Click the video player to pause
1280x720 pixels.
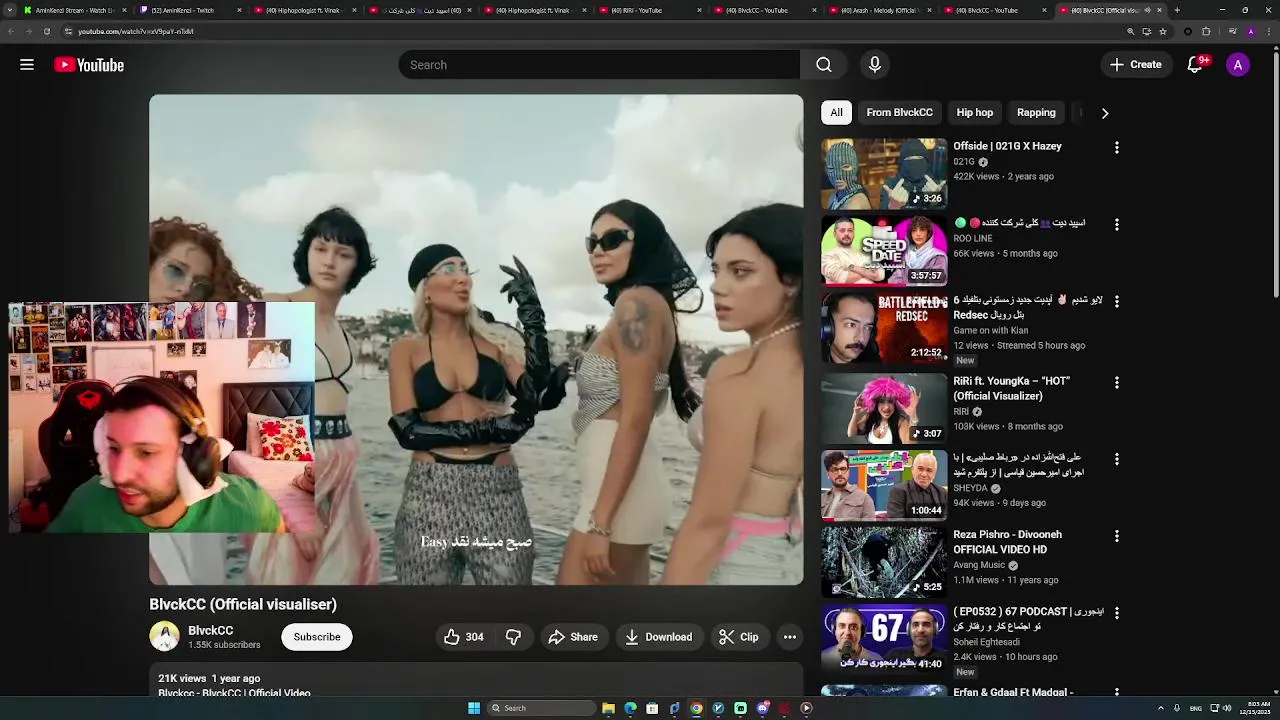click(x=476, y=340)
